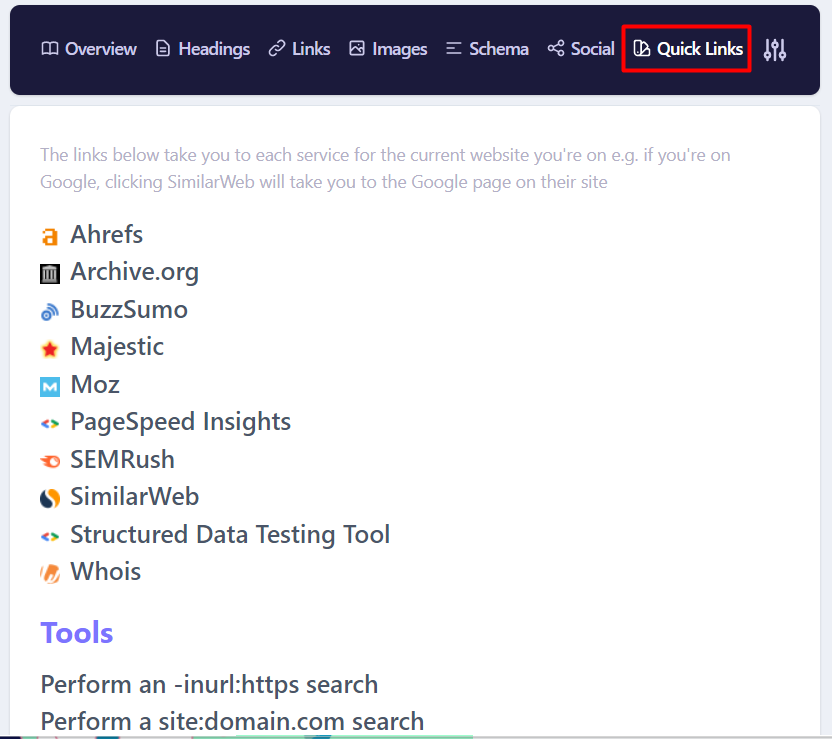Click the PageSpeed Insights arrows icon
Image resolution: width=832 pixels, height=739 pixels.
coord(50,424)
